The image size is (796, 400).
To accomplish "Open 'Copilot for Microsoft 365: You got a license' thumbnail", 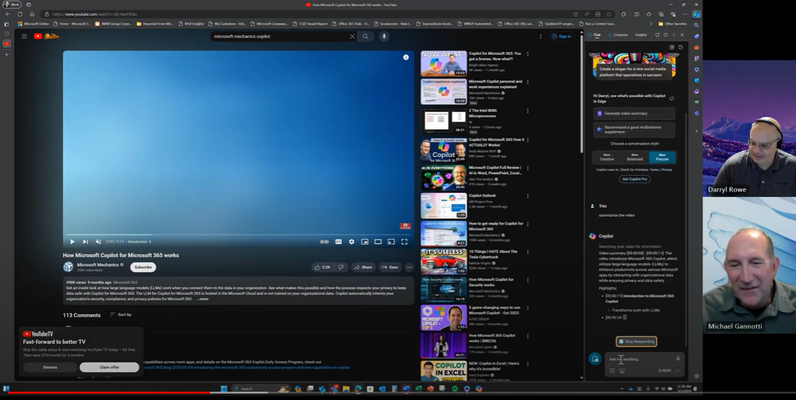I will (x=444, y=63).
